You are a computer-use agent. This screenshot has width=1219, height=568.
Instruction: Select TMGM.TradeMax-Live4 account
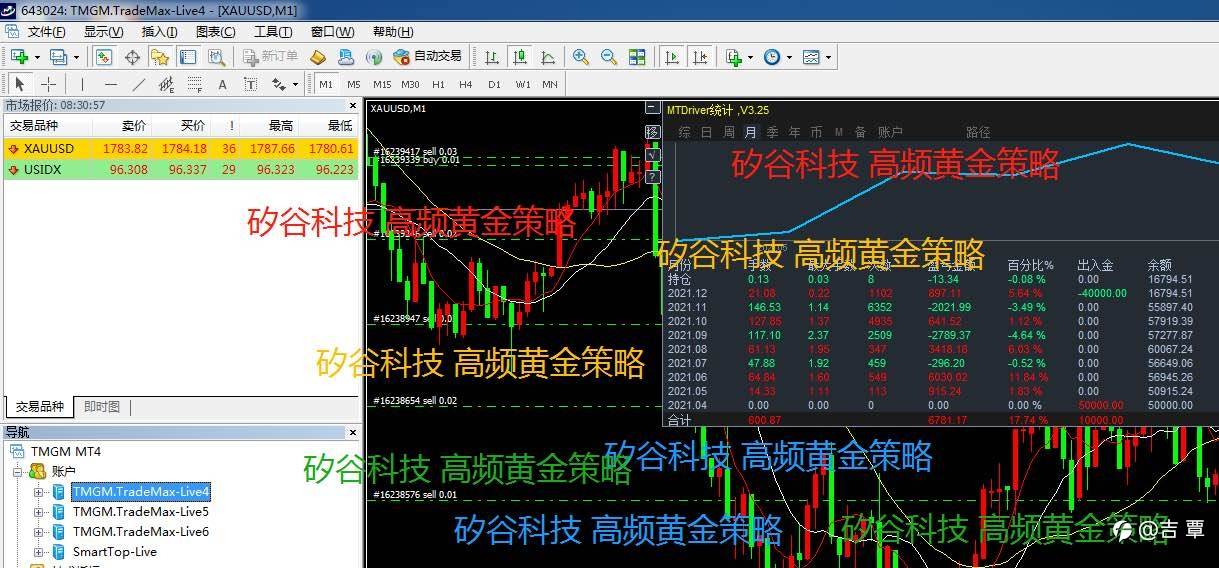pyautogui.click(x=141, y=491)
